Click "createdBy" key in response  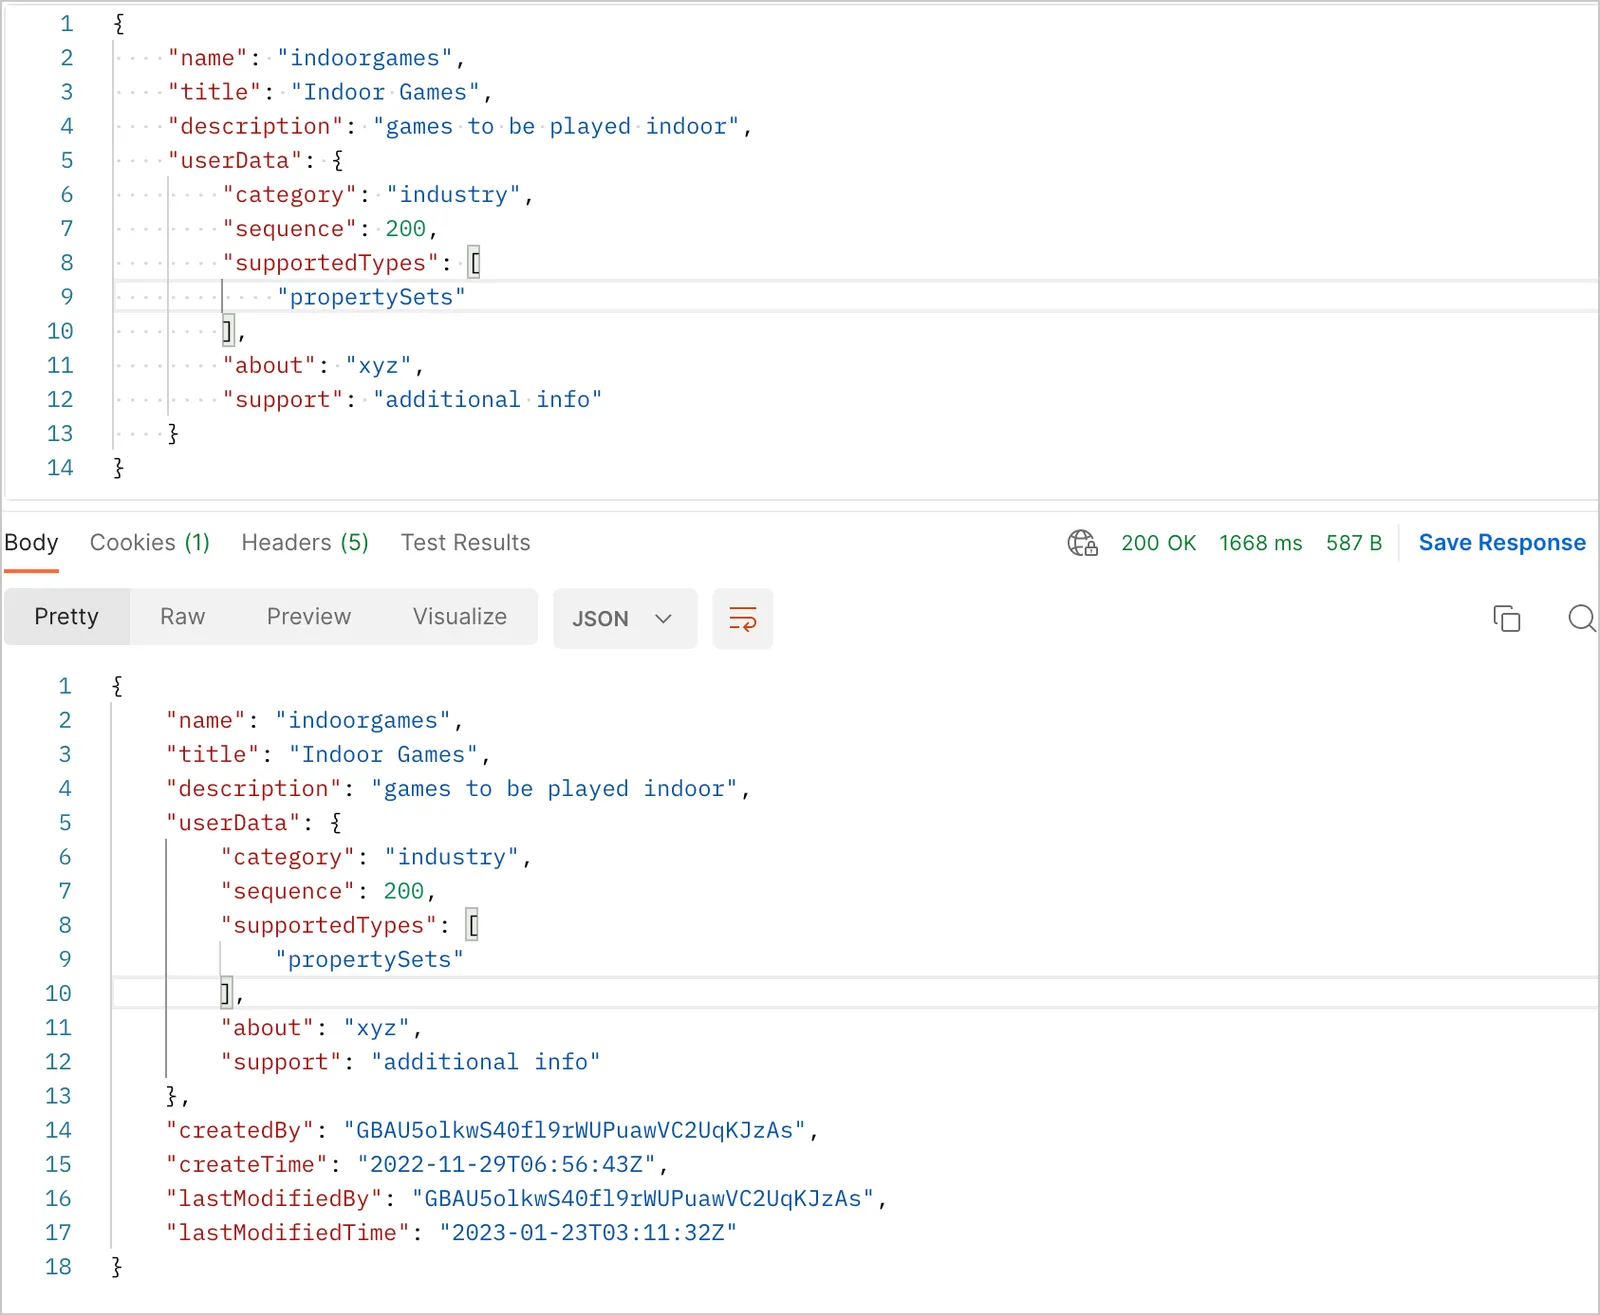[x=240, y=1131]
